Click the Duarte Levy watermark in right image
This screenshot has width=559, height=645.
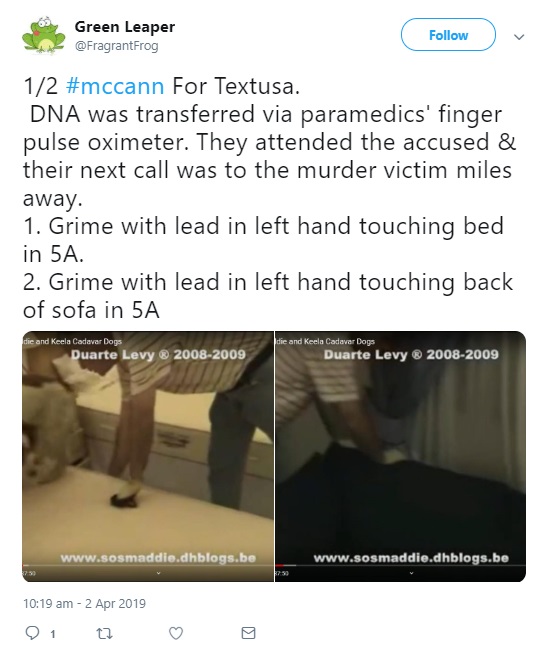tap(411, 355)
